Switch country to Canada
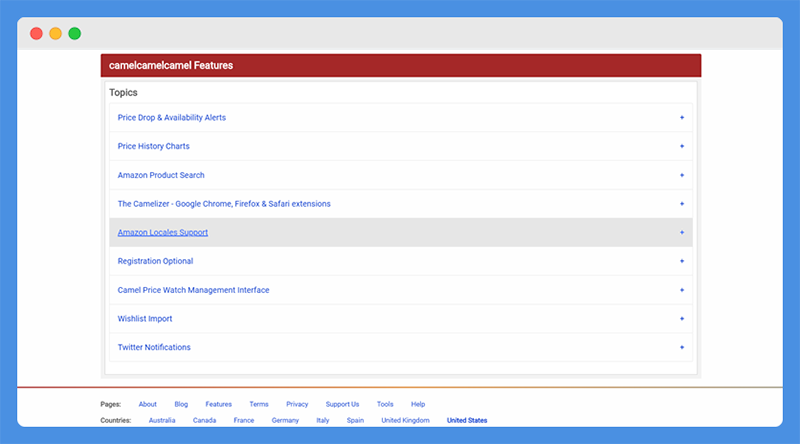Screen dimensions: 800x444 [204, 421]
